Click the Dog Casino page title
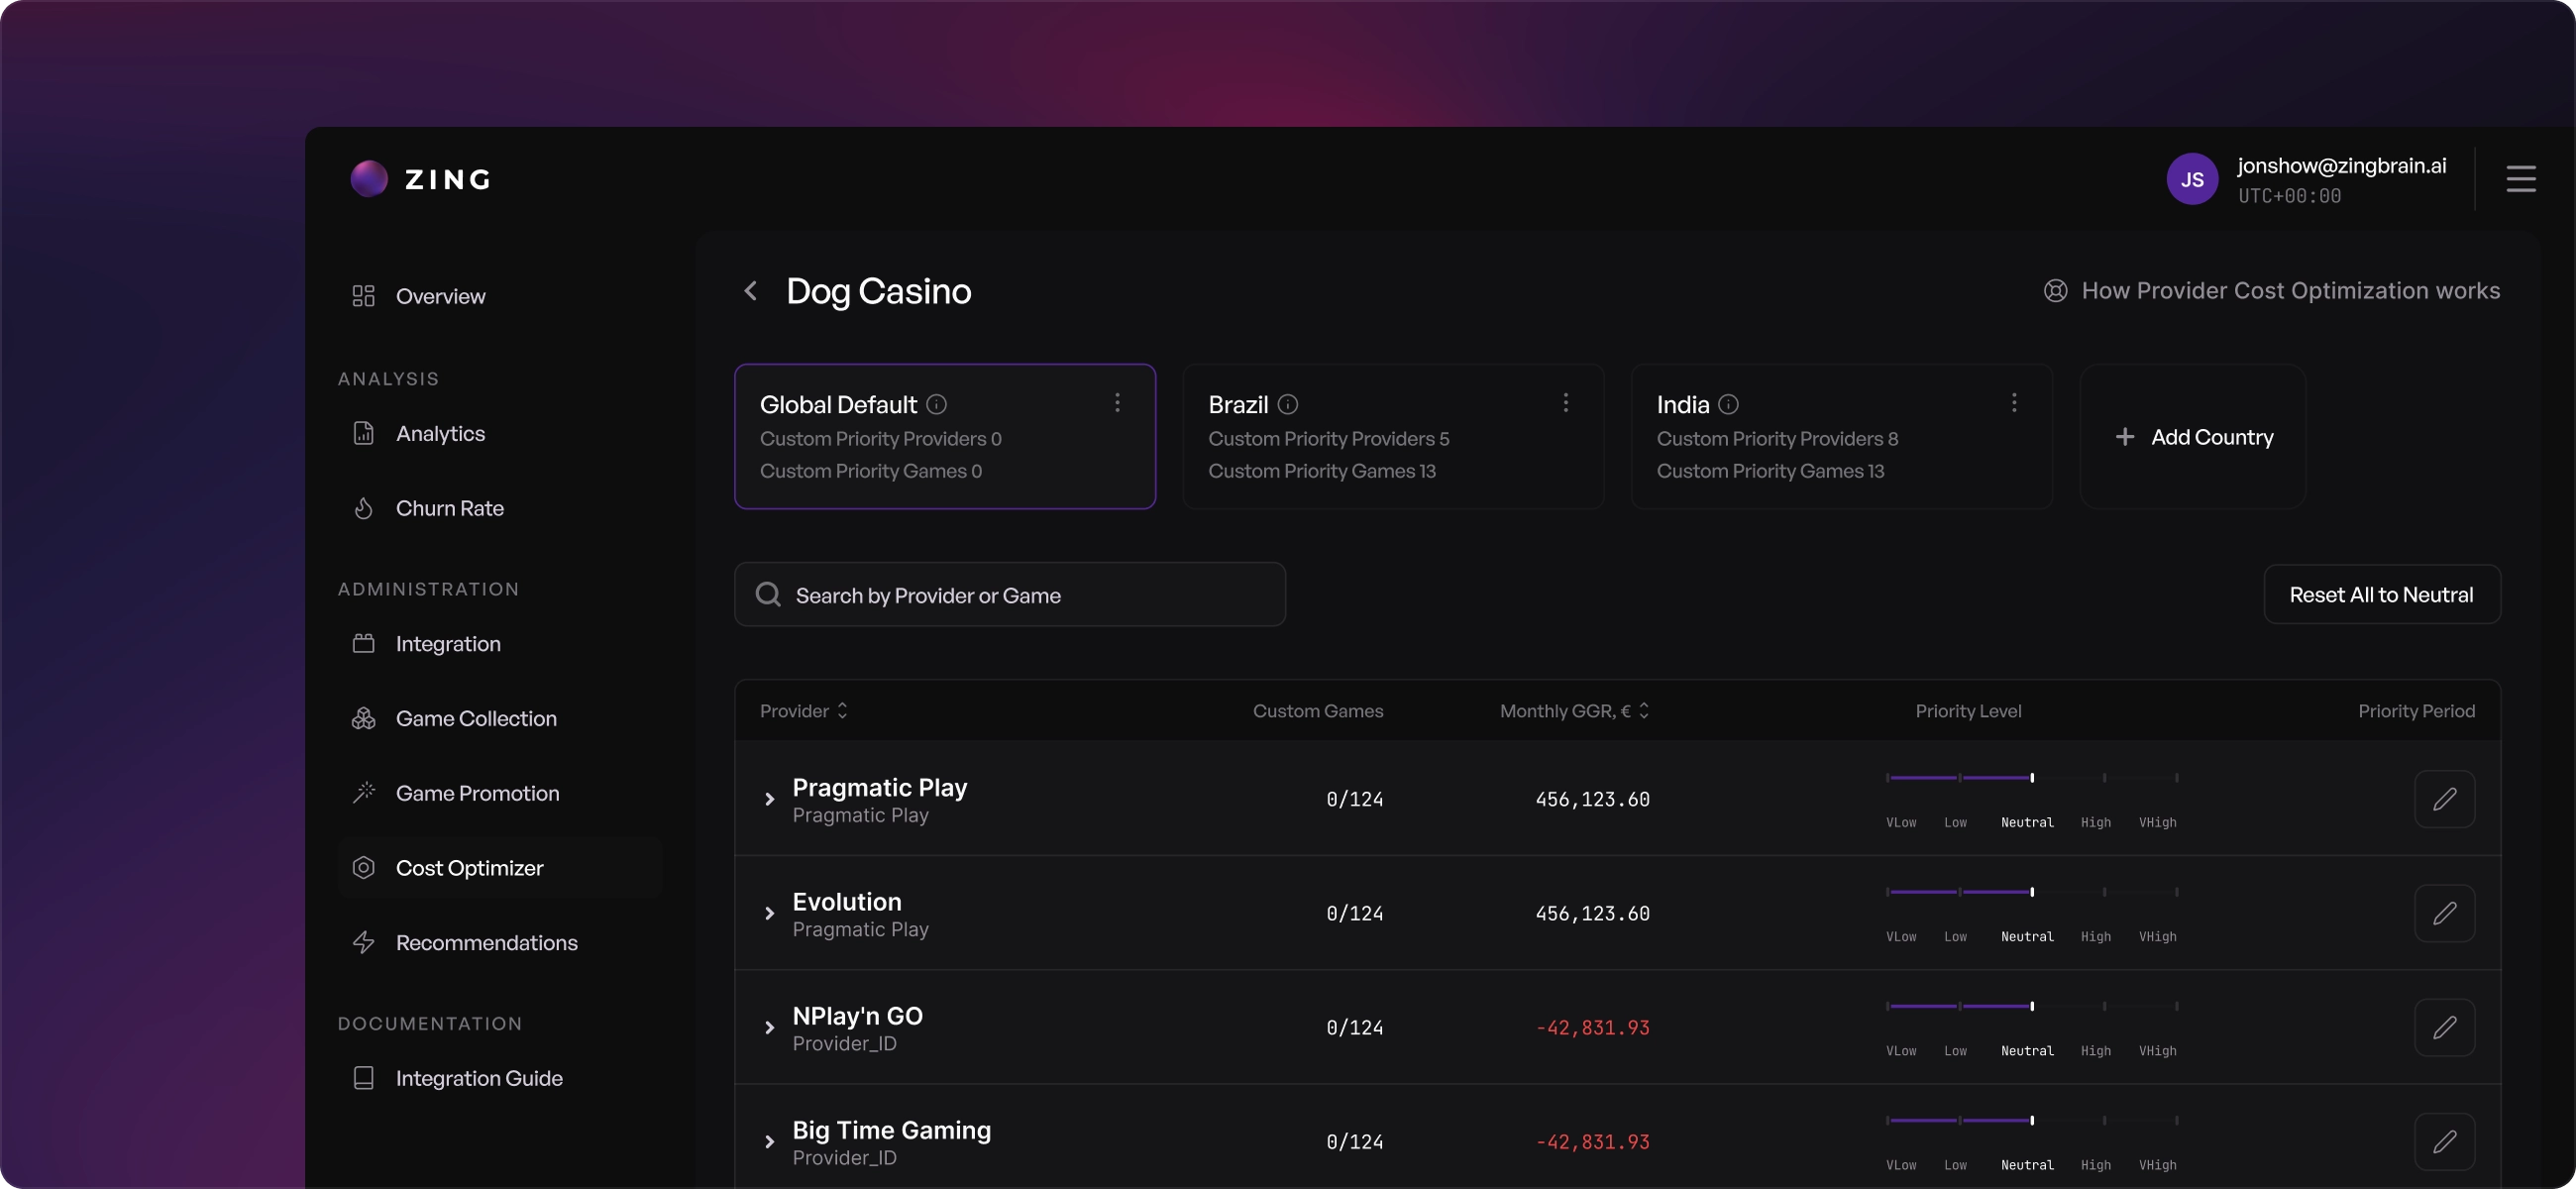2576x1189 pixels. [x=878, y=291]
